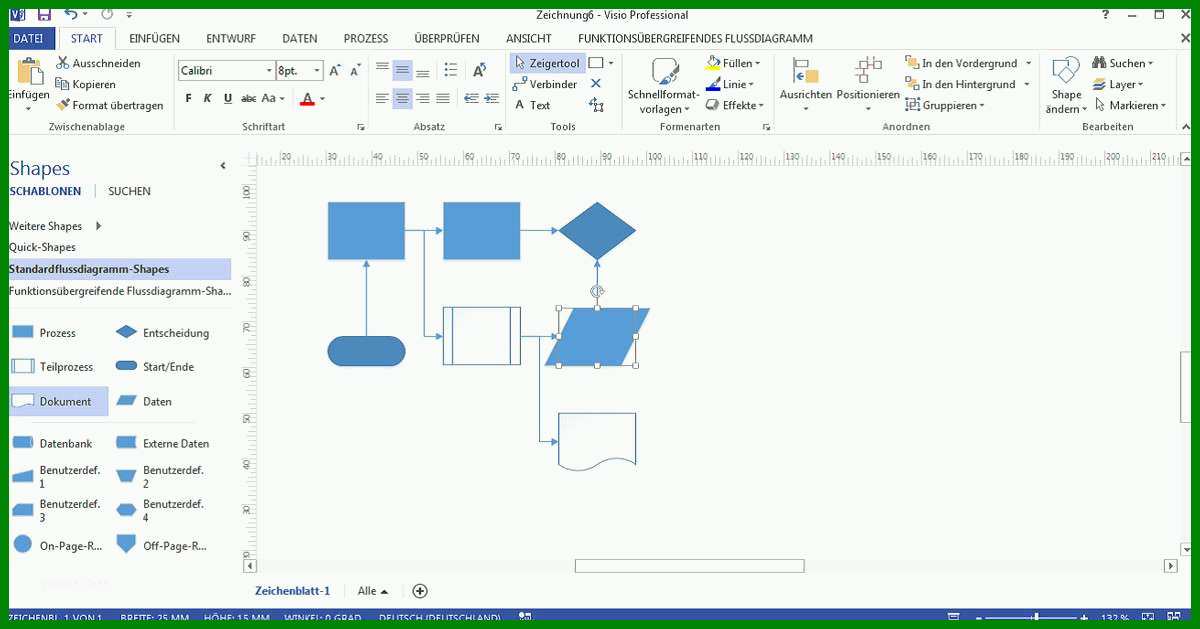Select the Zeigertool pointer tool
Screen dimensions: 1200x629
coord(546,63)
